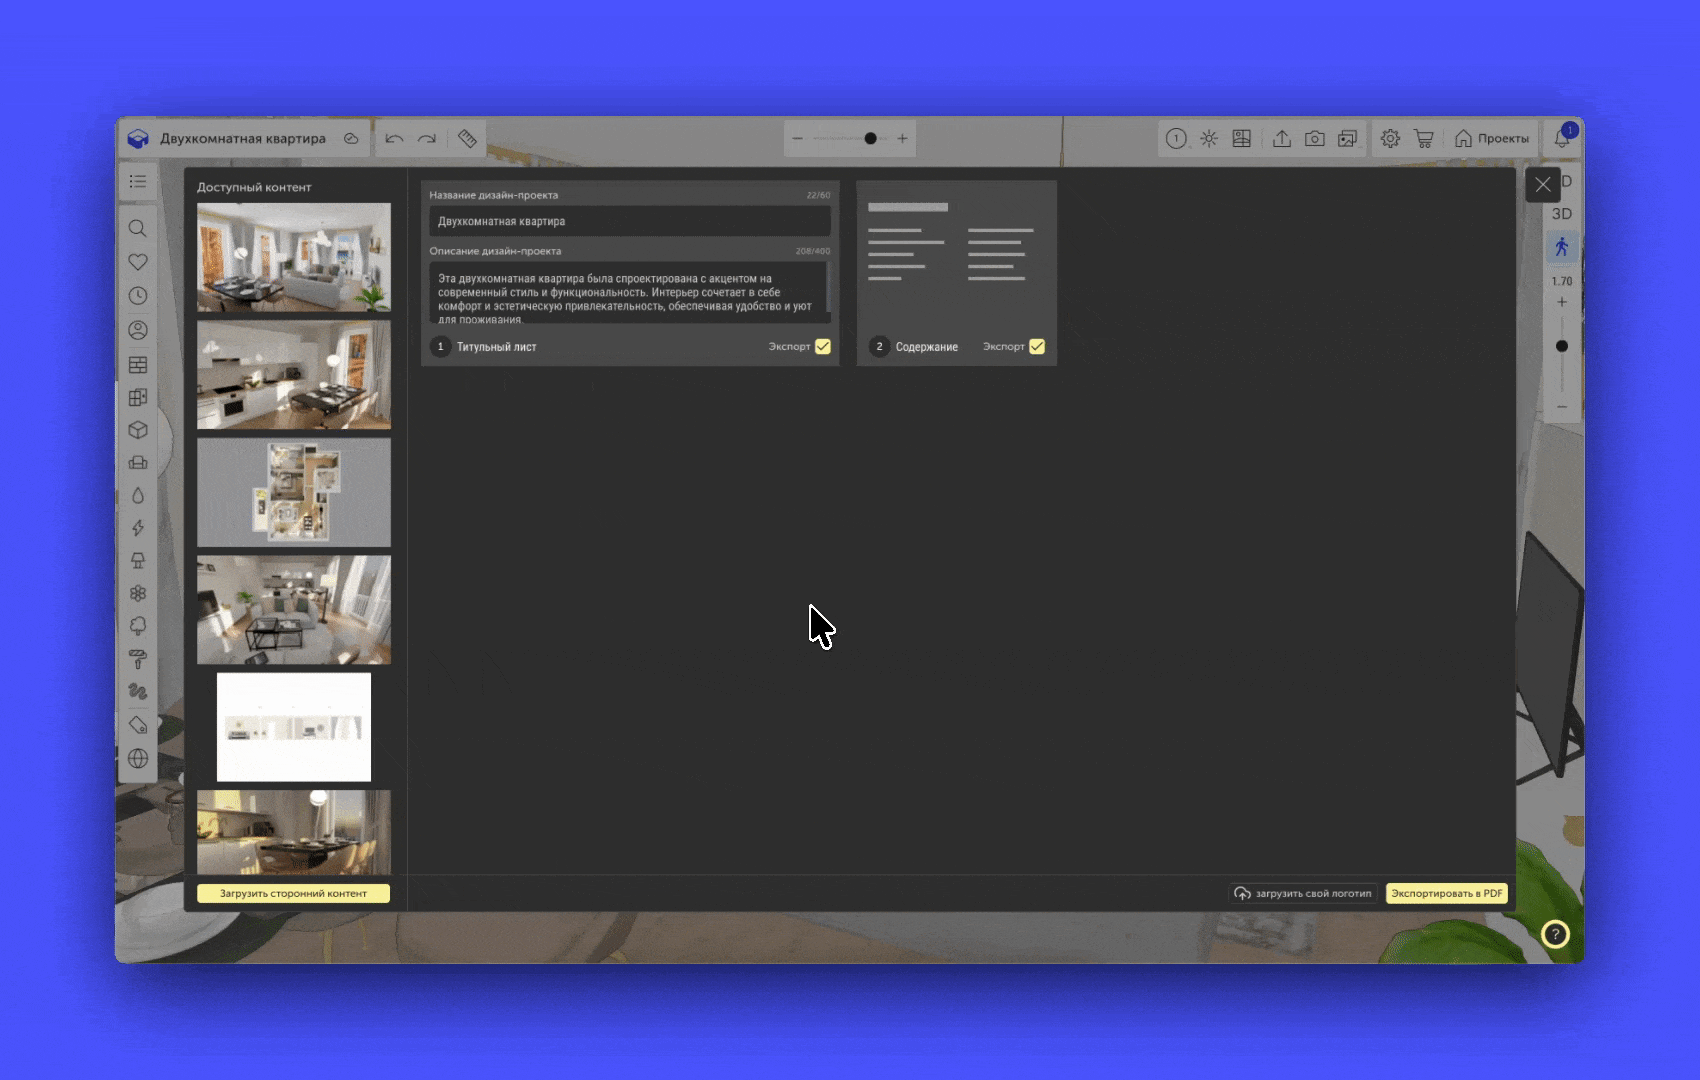Click the redo arrow icon
The width and height of the screenshot is (1700, 1080).
[427, 139]
